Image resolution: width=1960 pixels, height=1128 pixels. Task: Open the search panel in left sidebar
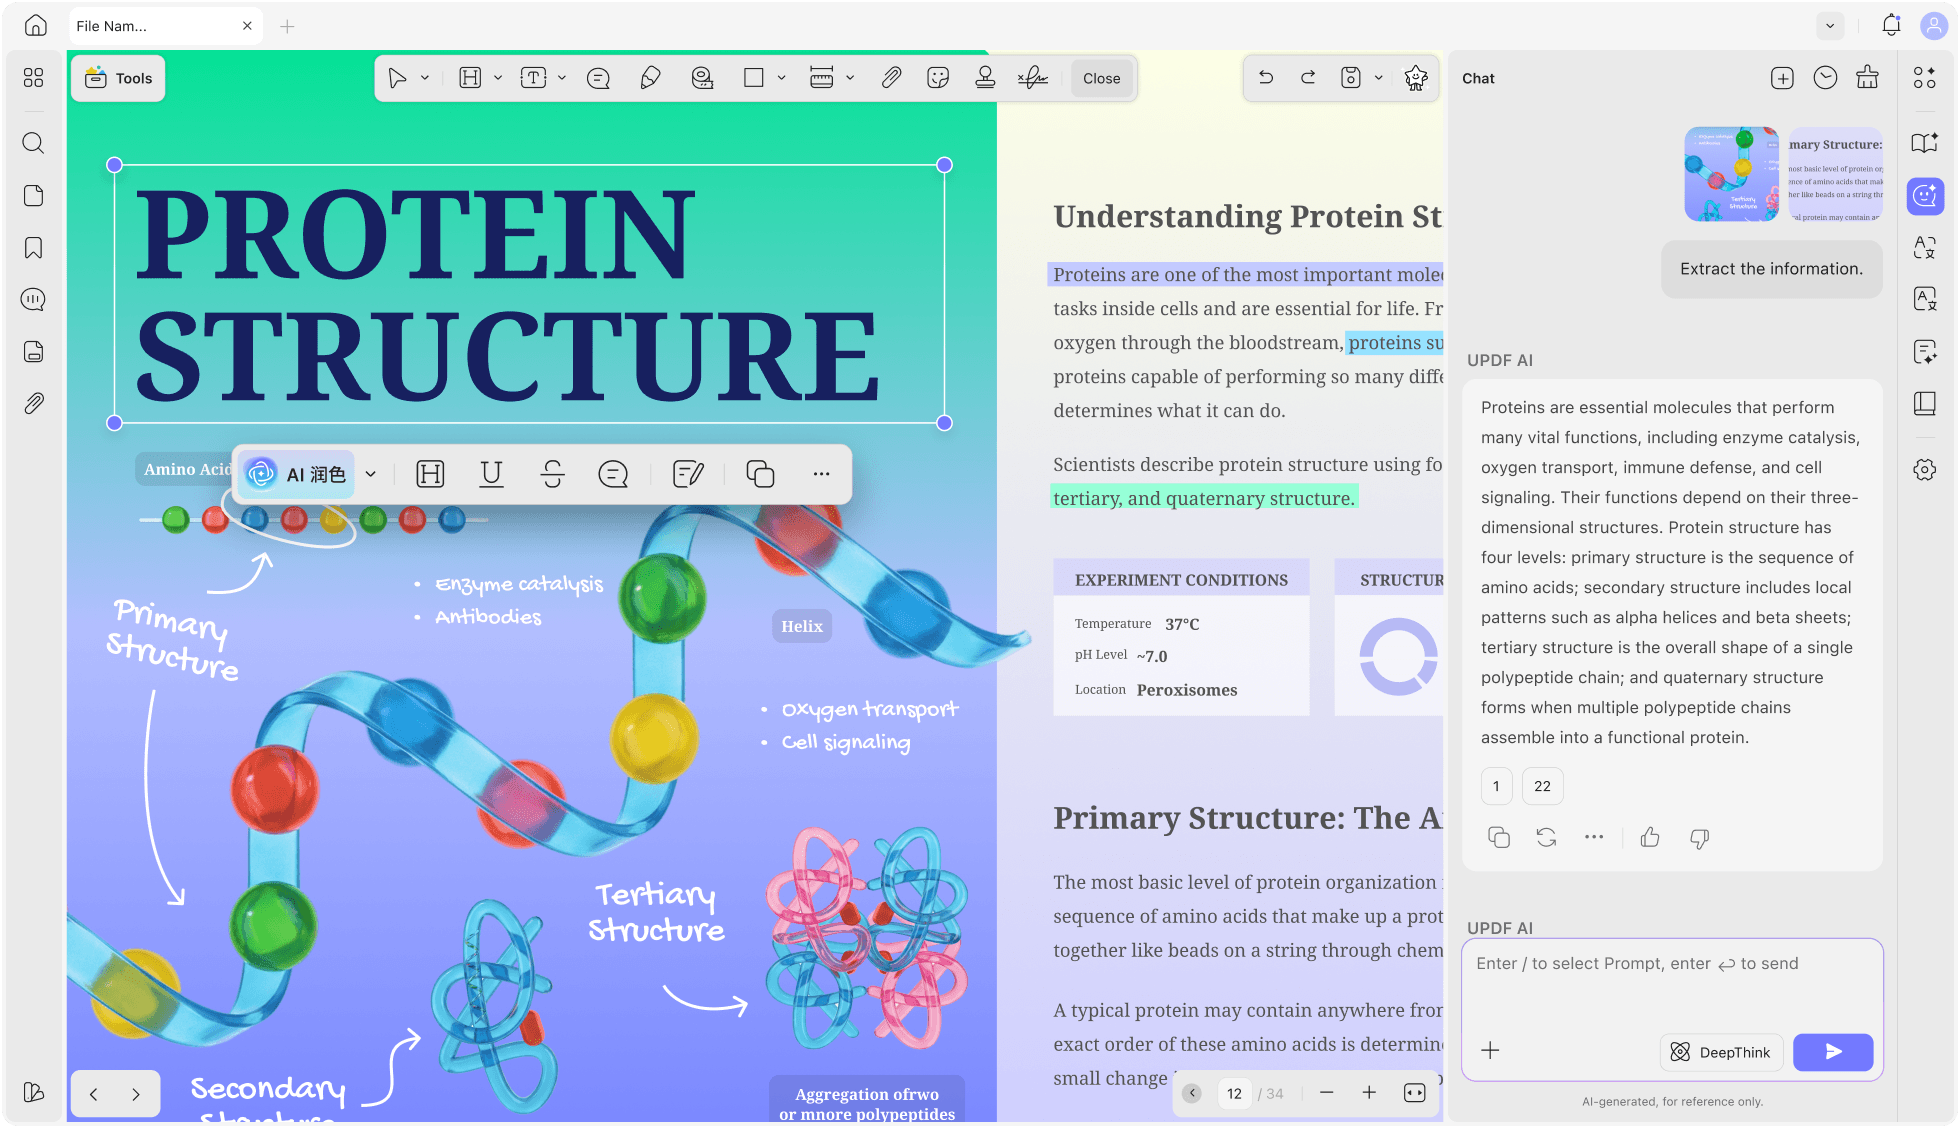click(x=34, y=143)
